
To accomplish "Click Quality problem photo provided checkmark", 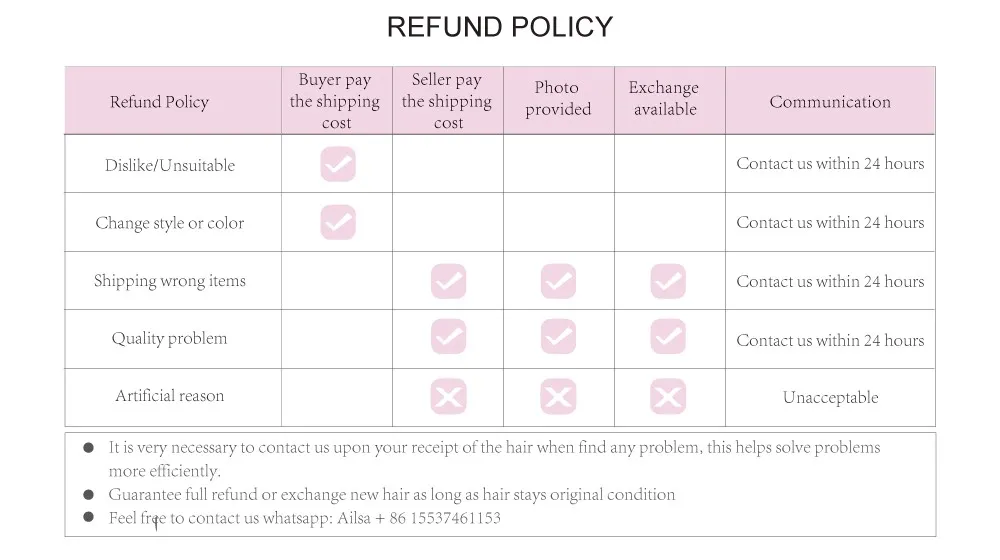I will pos(558,338).
